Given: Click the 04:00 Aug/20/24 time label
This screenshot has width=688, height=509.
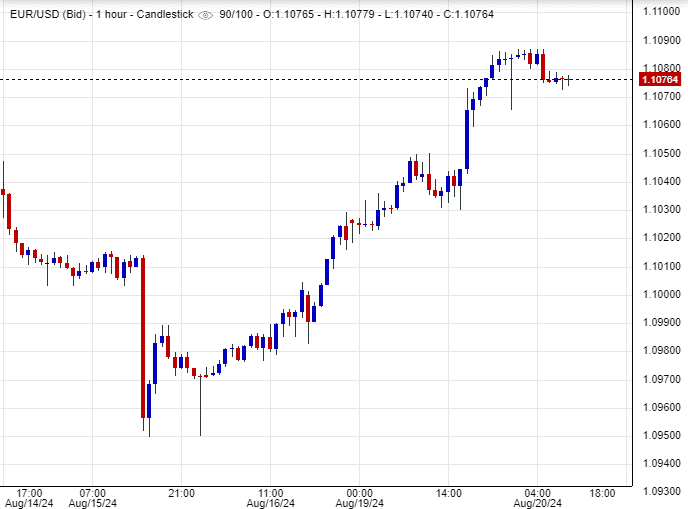Looking at the screenshot, I should coord(537,499).
